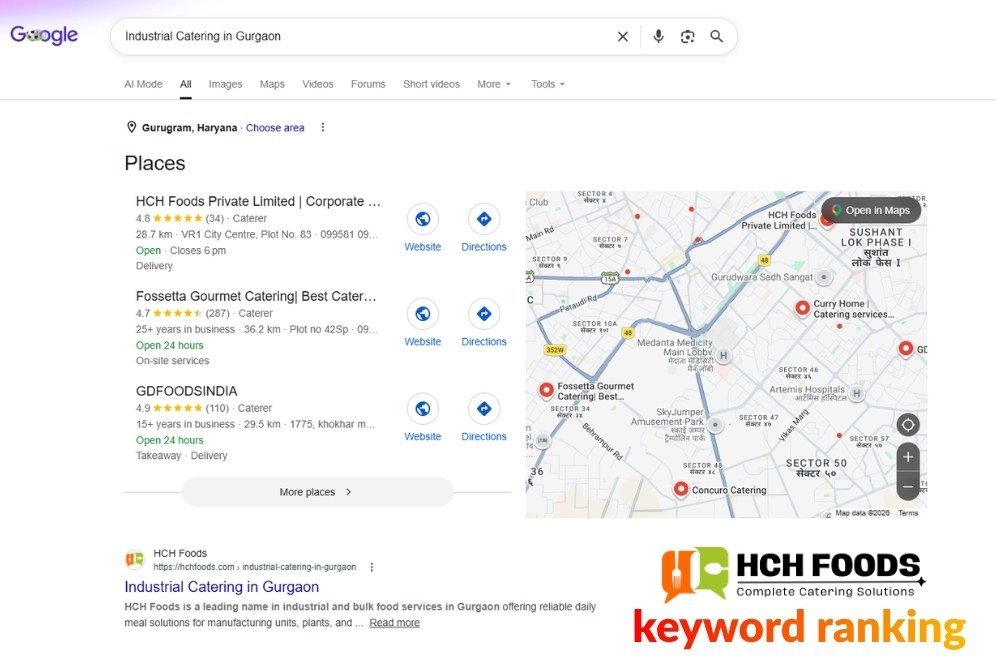Screen dimensions: 996x664
Task: Open the Website globe icon for HCH Foods Private Limited
Action: point(422,219)
